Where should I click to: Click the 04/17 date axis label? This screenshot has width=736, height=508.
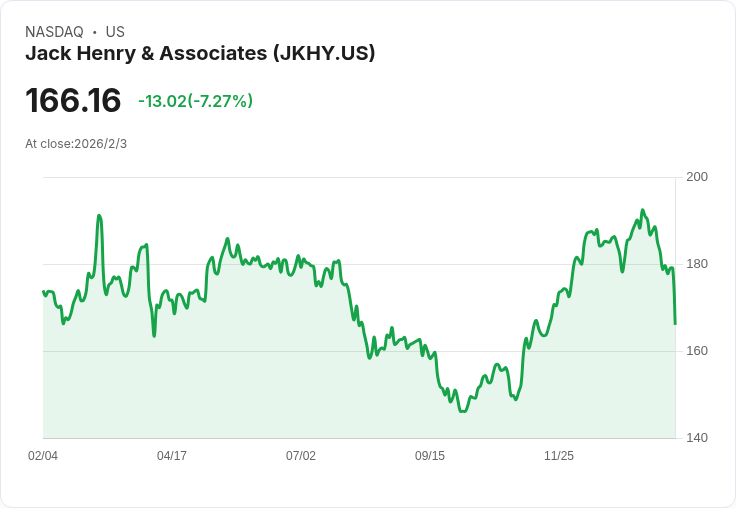(172, 455)
